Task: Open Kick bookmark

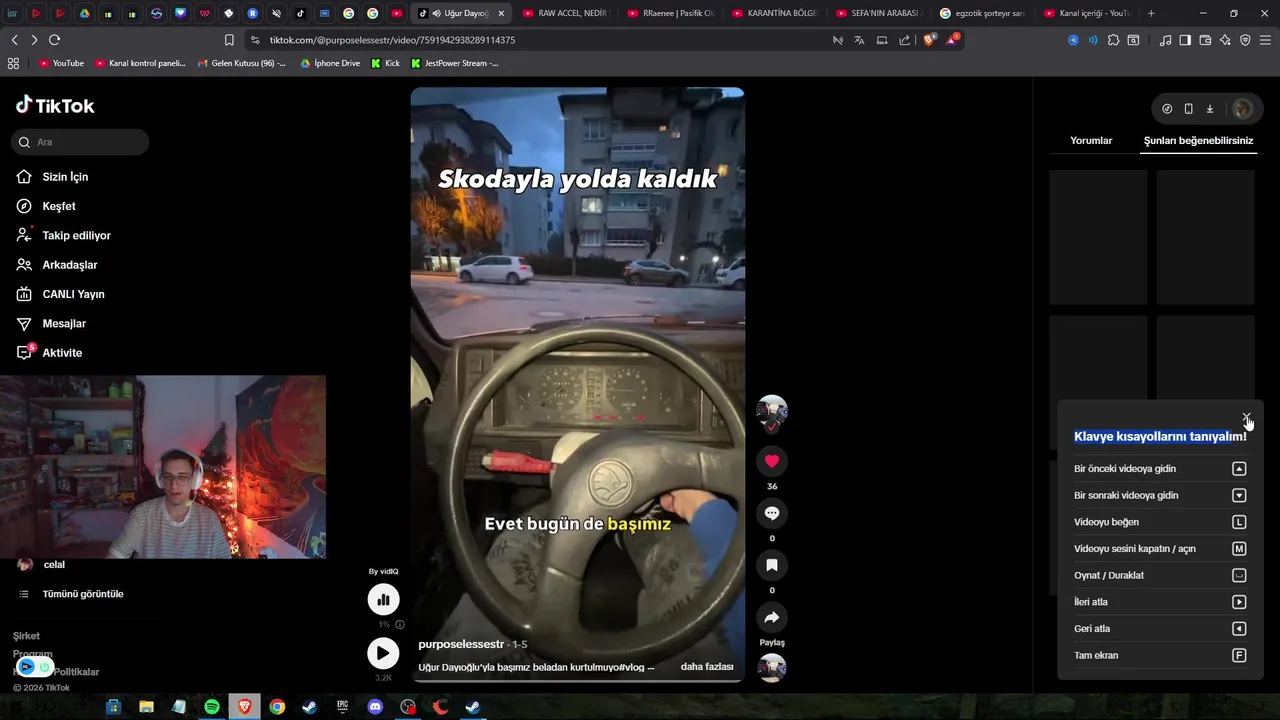Action: coord(385,63)
